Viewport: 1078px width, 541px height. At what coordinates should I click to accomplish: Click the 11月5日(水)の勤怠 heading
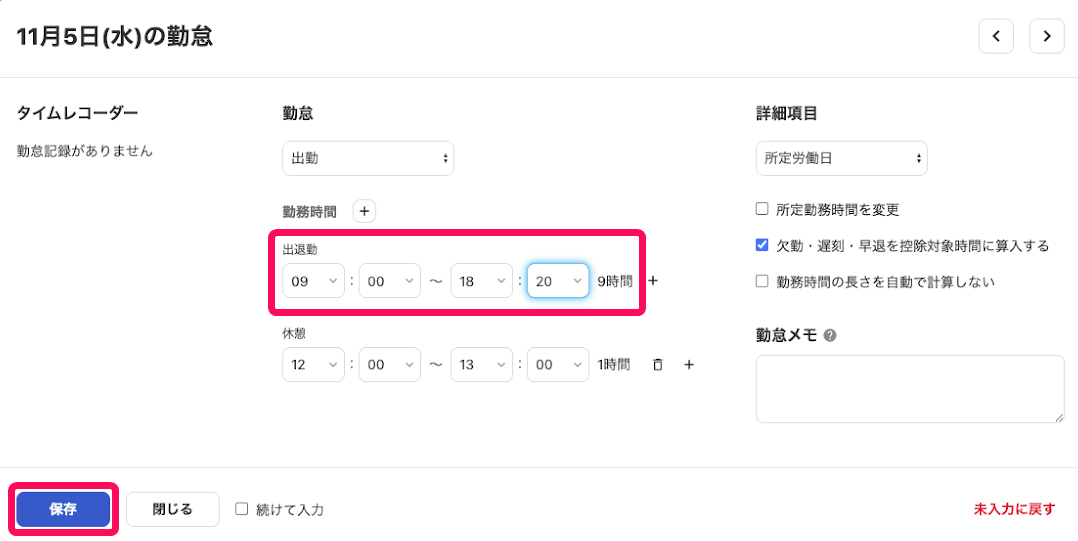click(114, 36)
